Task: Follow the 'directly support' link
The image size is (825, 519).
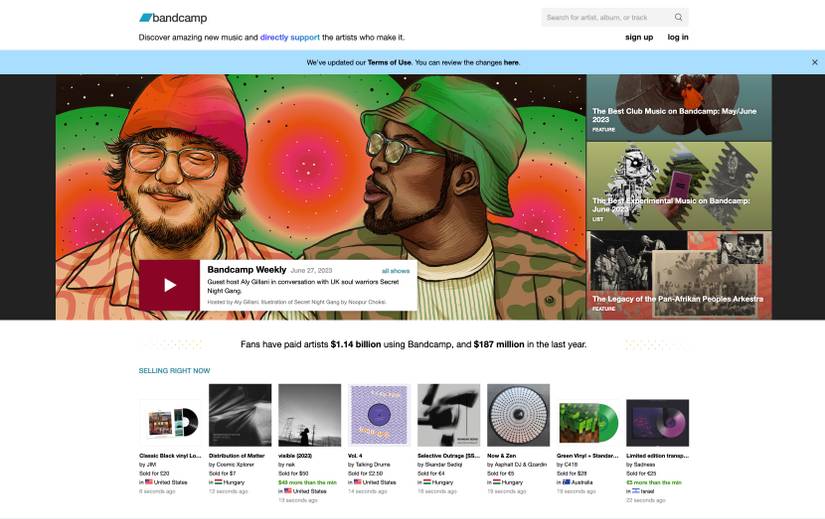Action: [290, 37]
